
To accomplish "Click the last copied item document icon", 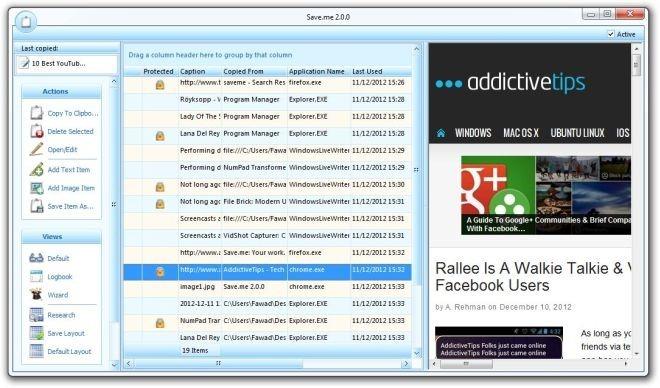I will (x=25, y=64).
